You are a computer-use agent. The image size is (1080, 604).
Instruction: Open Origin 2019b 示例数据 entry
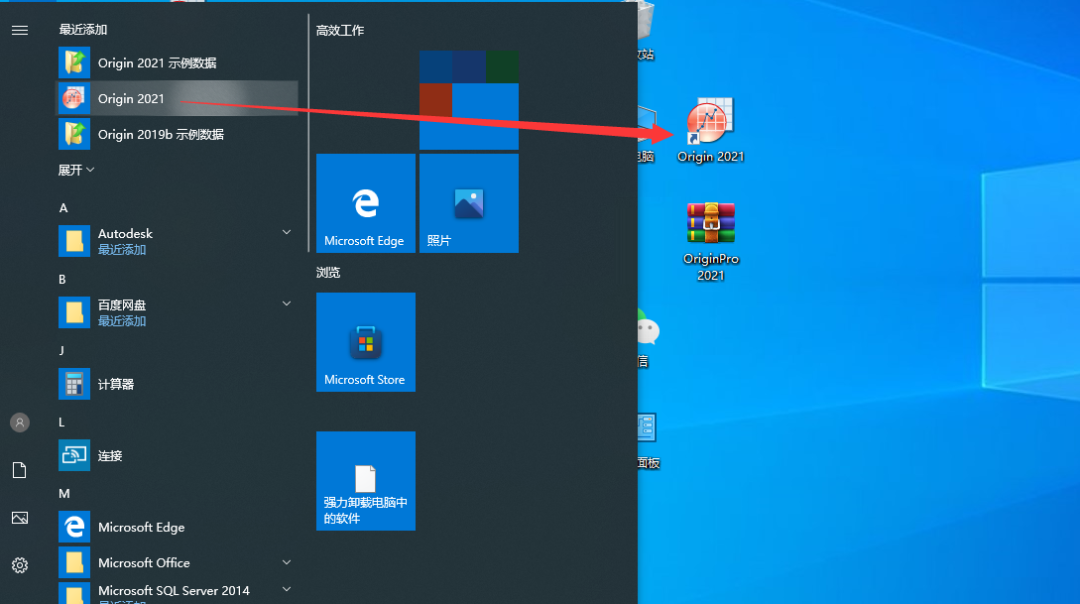pos(160,134)
